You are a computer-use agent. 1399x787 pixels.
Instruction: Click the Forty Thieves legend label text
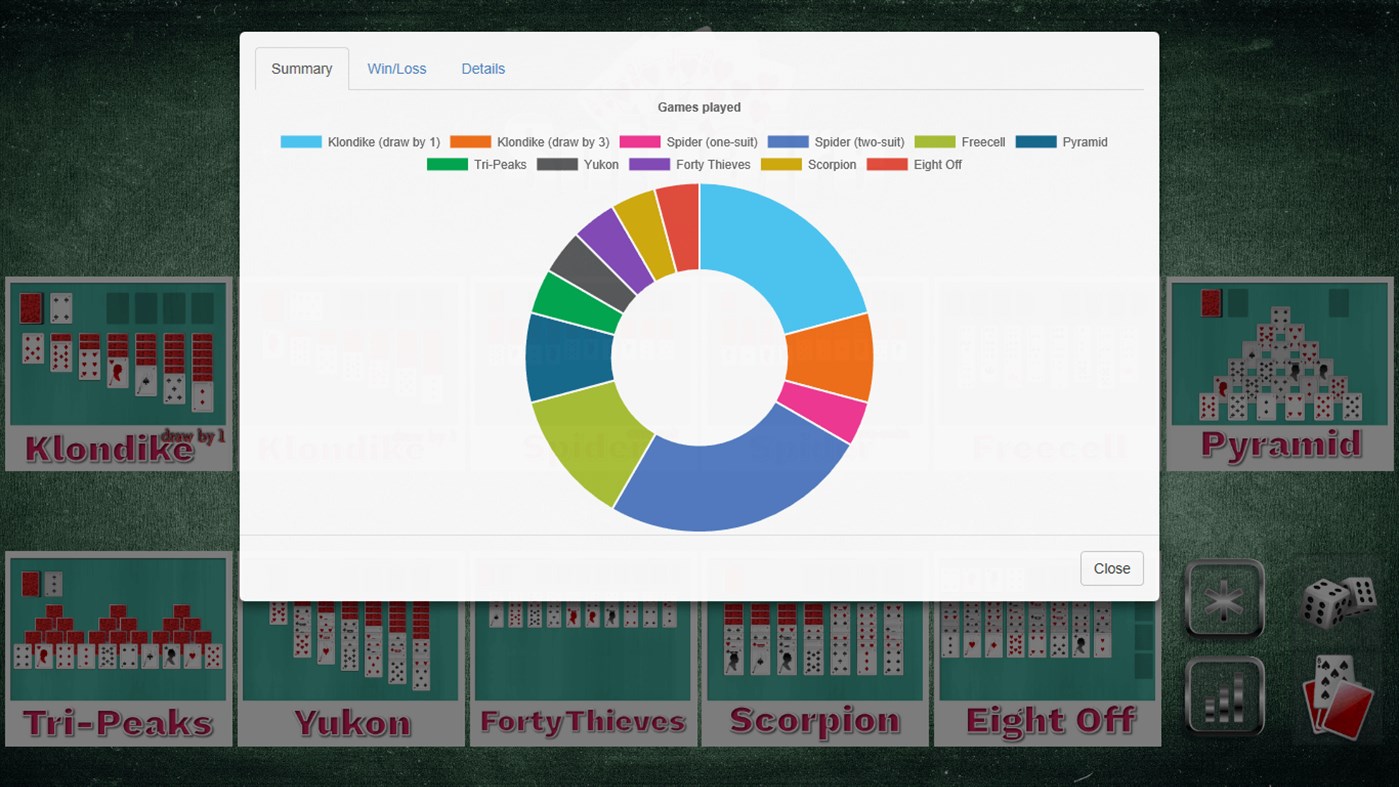click(x=713, y=164)
